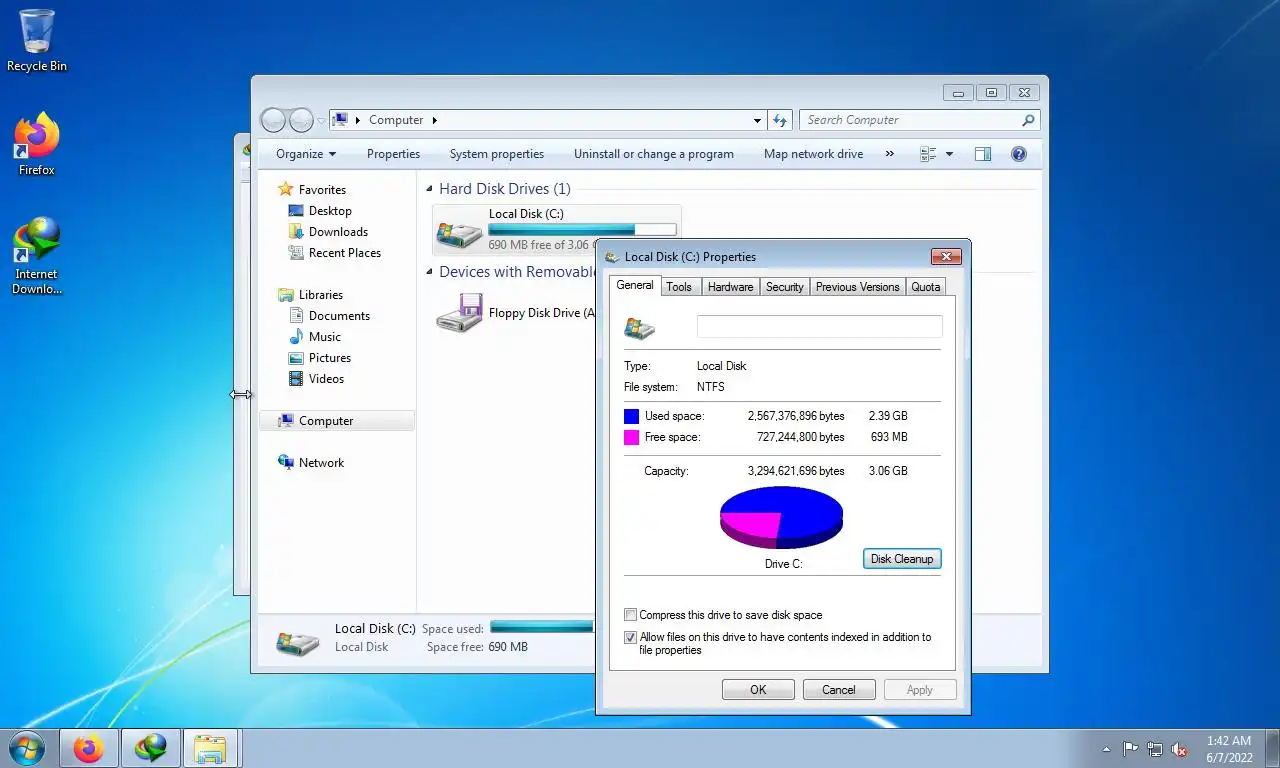This screenshot has width=1280, height=768.
Task: Click the Libraries icon in the navigation pane
Action: 286,295
